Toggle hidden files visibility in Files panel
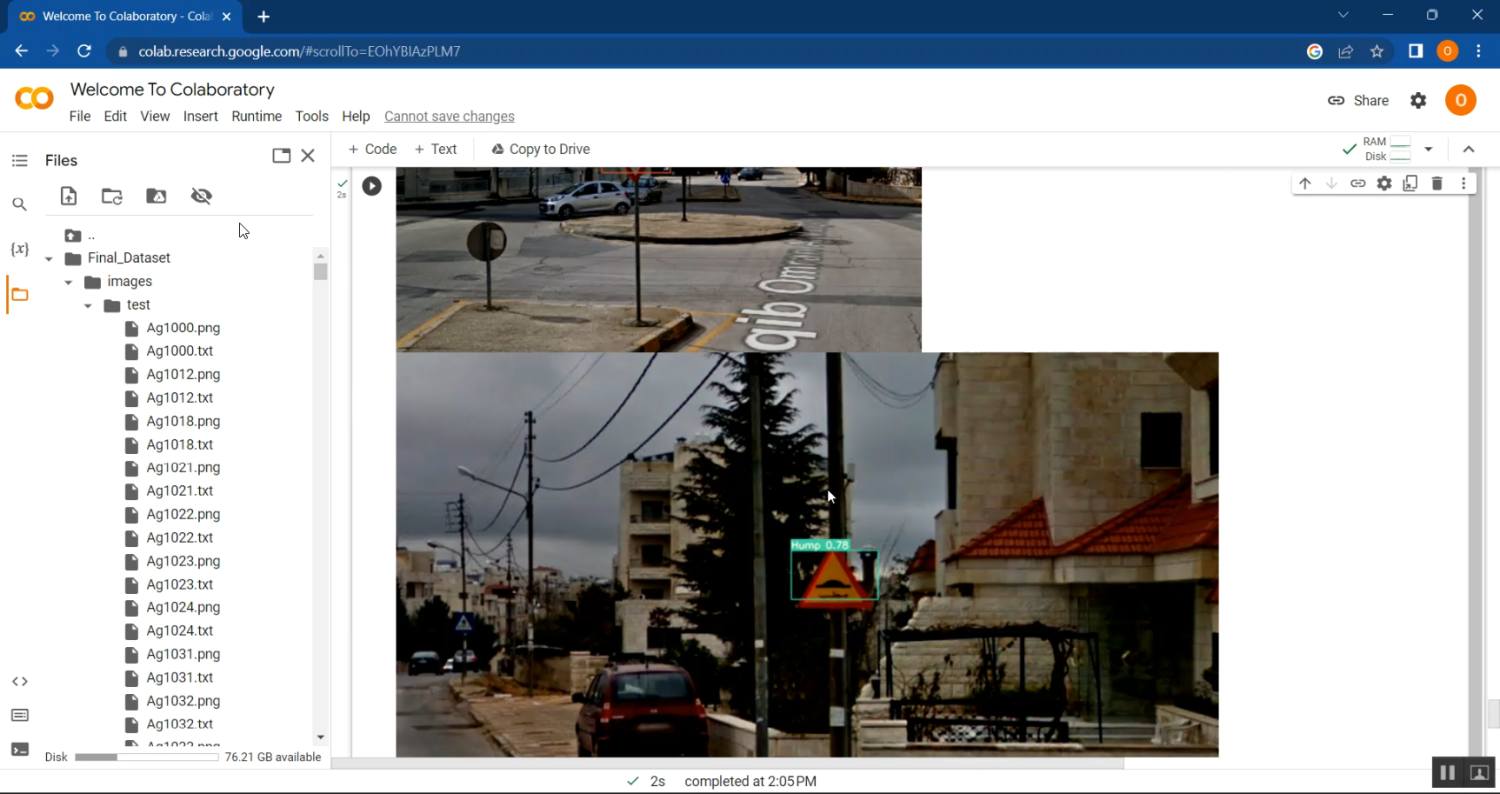 (x=201, y=196)
